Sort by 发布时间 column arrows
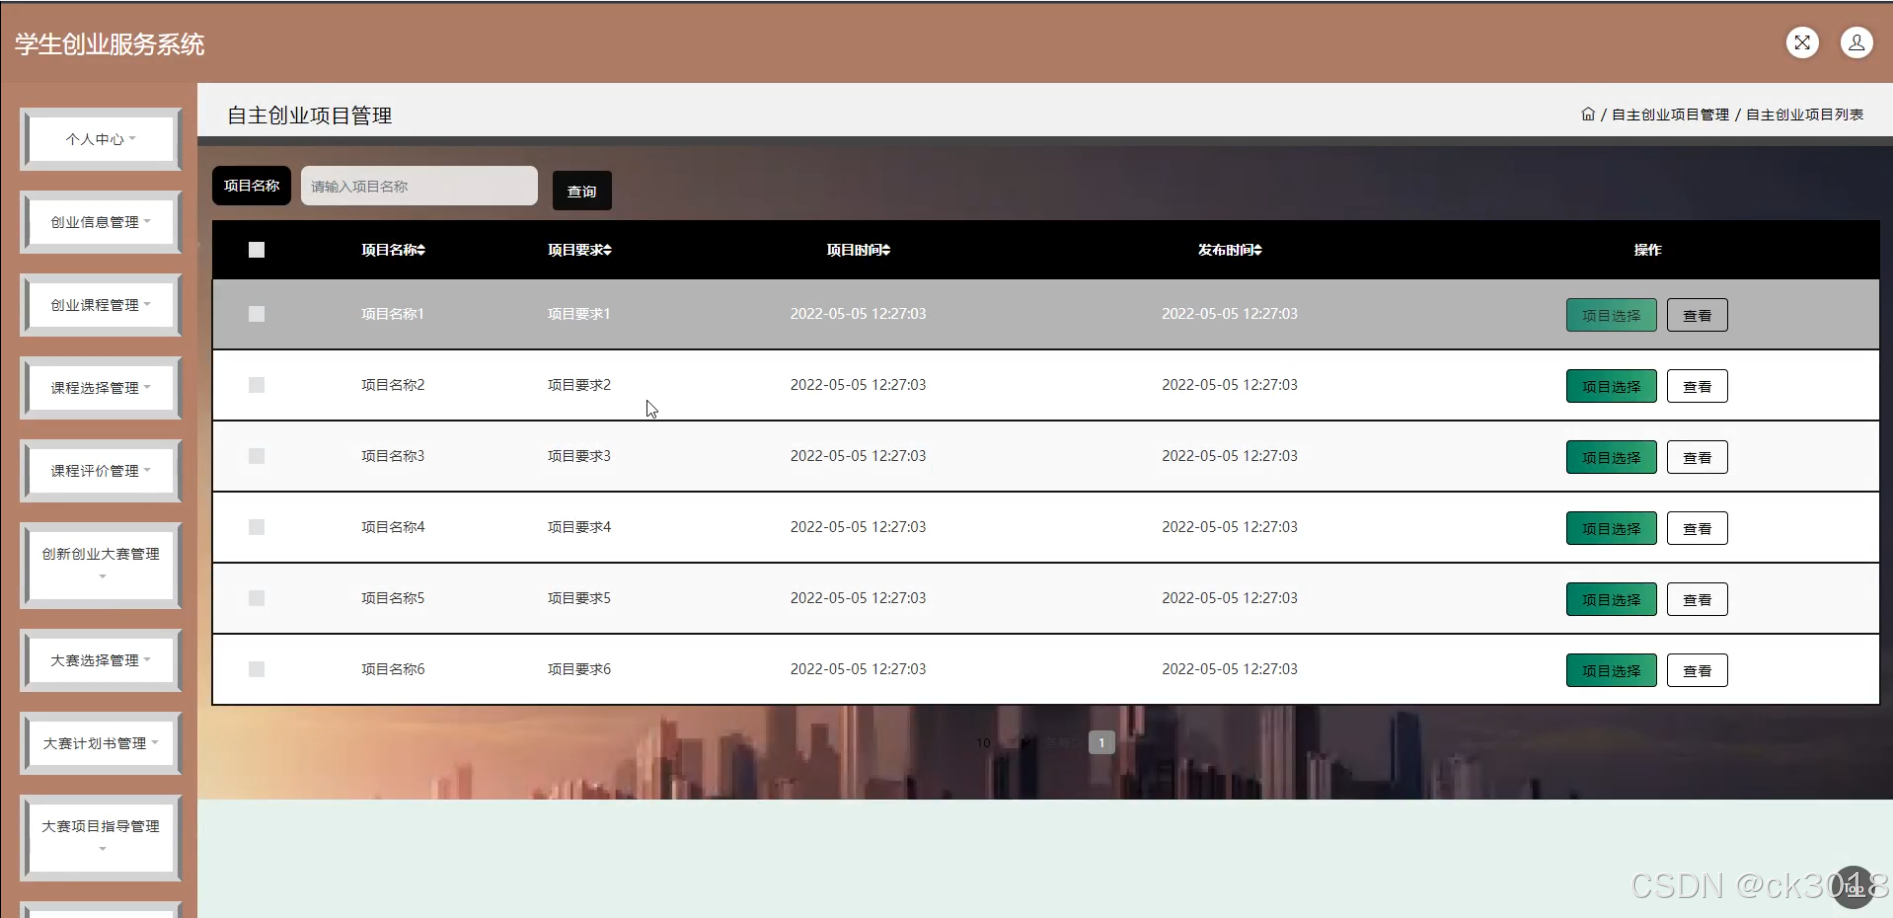The height and width of the screenshot is (918, 1893). (x=1258, y=250)
